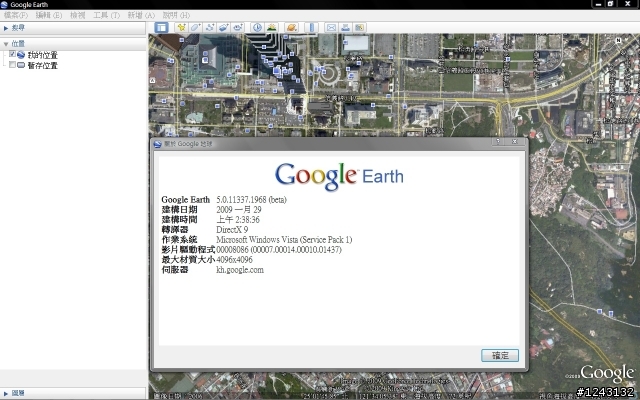Click the N compass indicator on map
This screenshot has width=640, height=400.
click(618, 40)
